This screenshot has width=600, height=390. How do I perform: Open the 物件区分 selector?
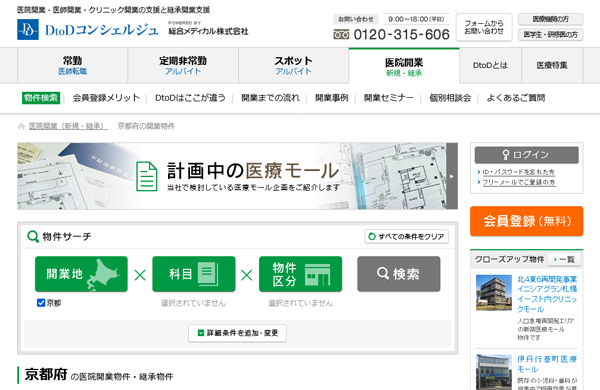coord(300,274)
